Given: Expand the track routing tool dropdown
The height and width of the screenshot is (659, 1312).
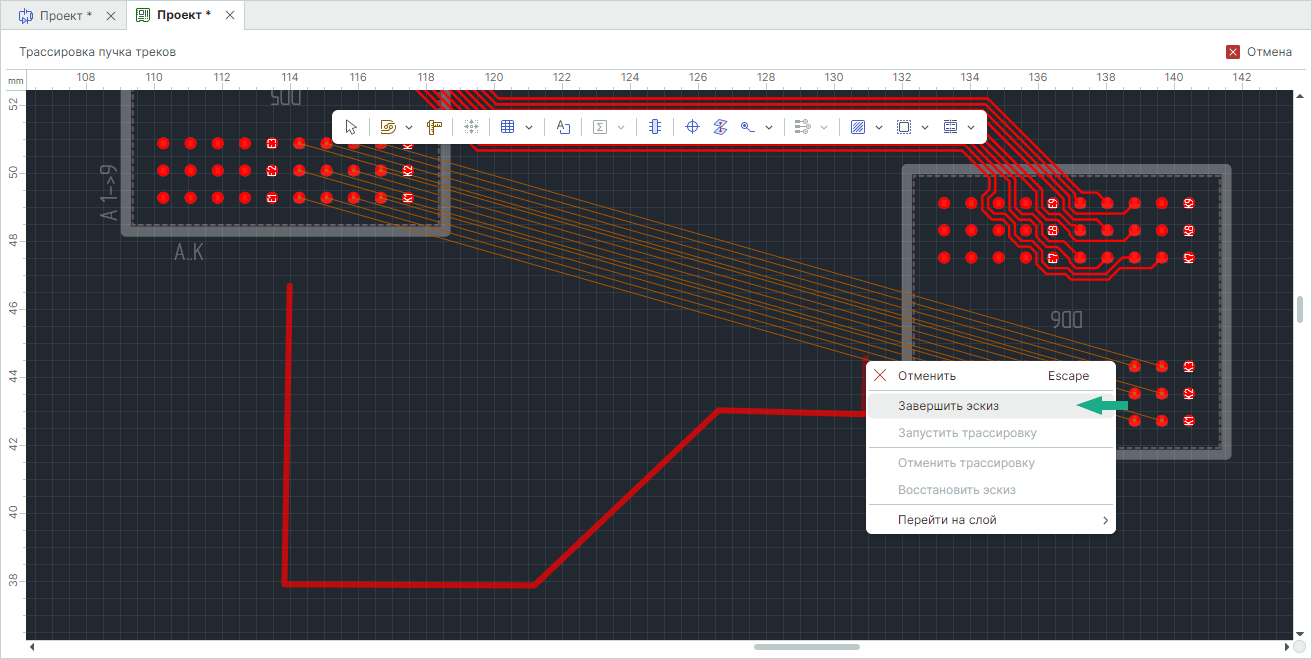Looking at the screenshot, I should [410, 127].
